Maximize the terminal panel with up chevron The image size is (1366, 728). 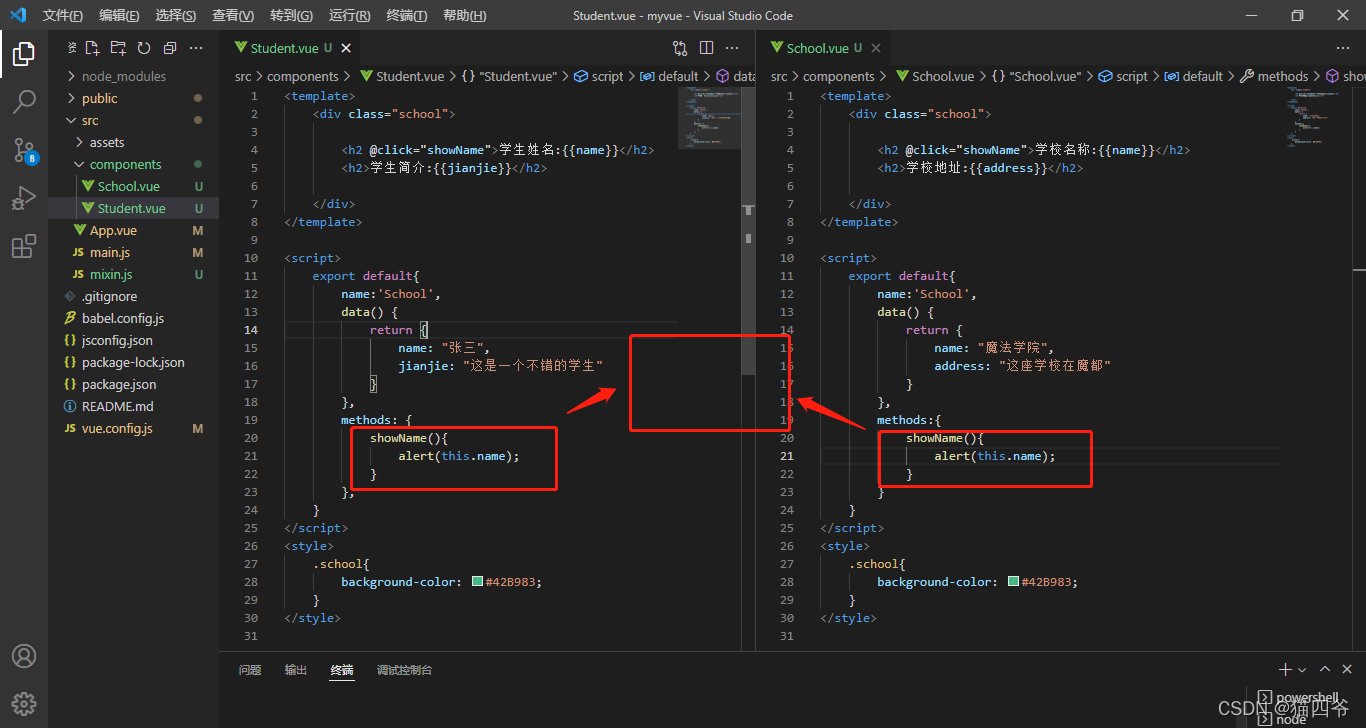pyautogui.click(x=1325, y=669)
